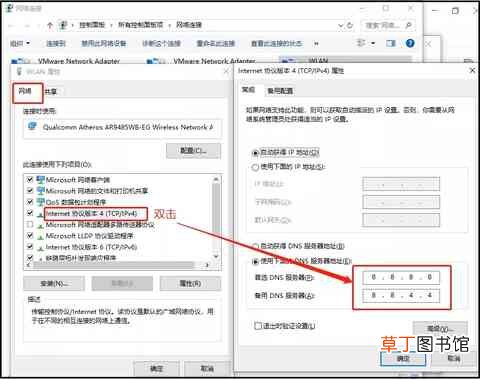Click the search magnifier icon
The image size is (480, 379).
pyautogui.click(x=408, y=25)
